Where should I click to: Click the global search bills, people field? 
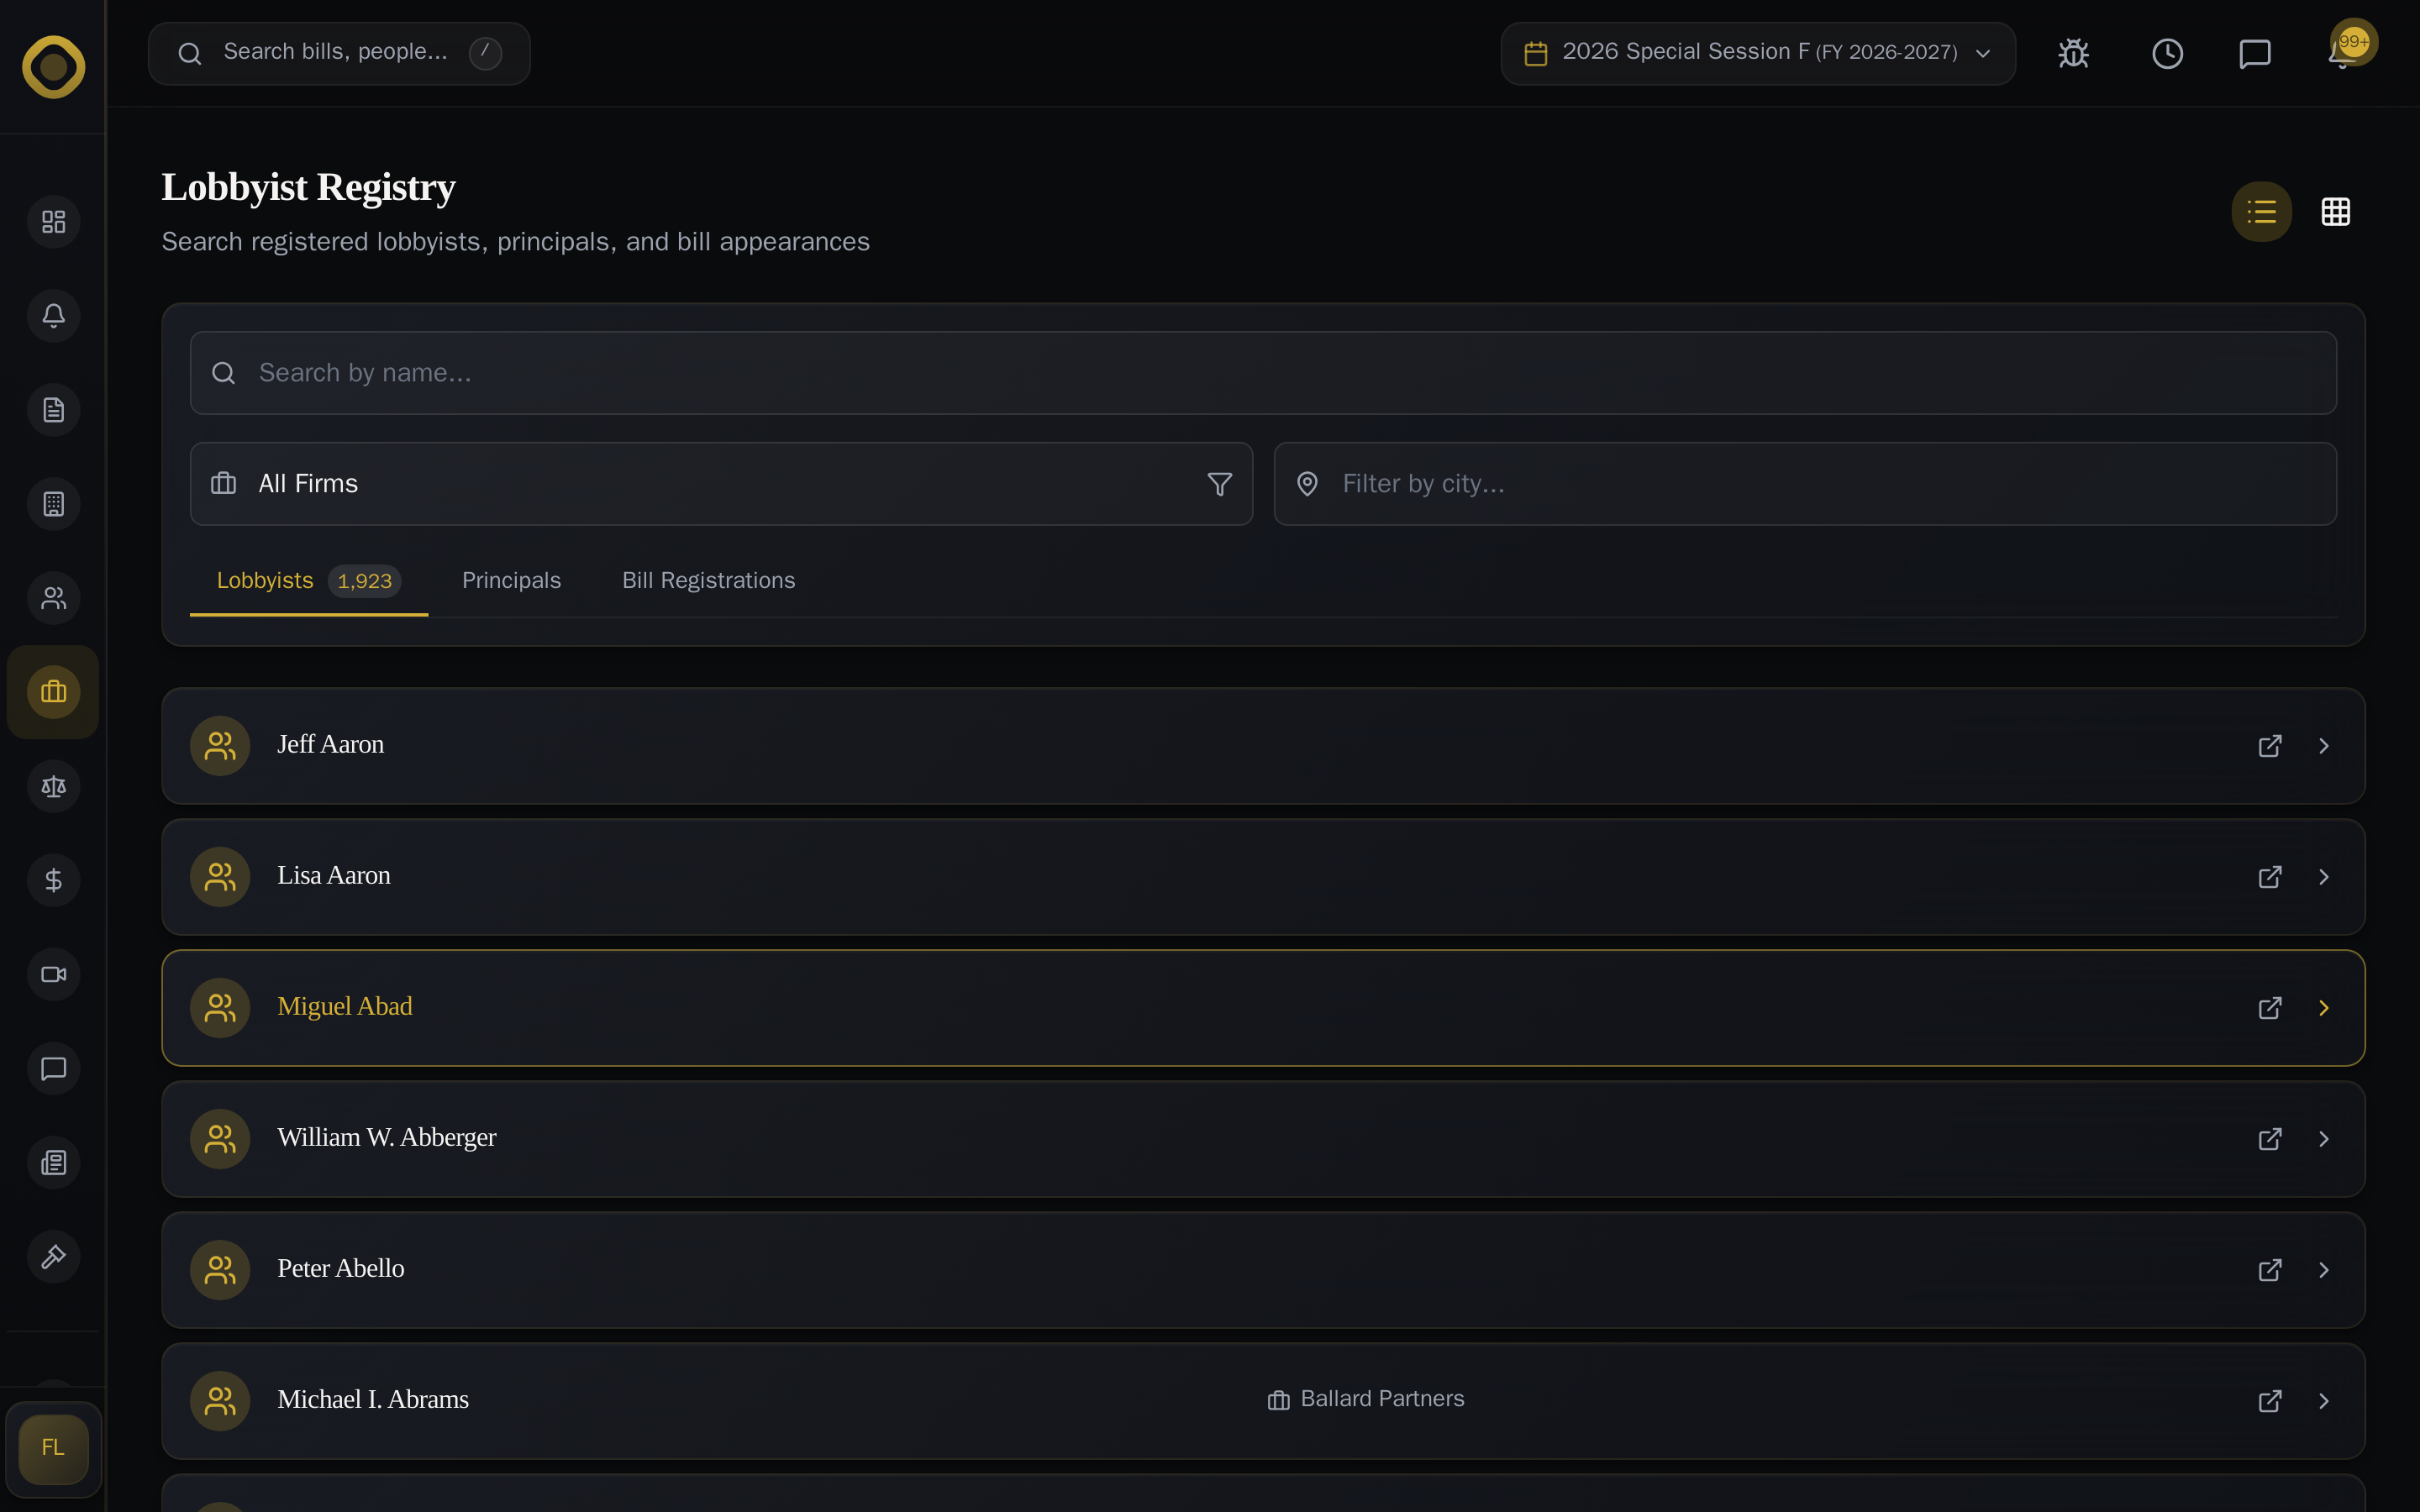coord(339,53)
